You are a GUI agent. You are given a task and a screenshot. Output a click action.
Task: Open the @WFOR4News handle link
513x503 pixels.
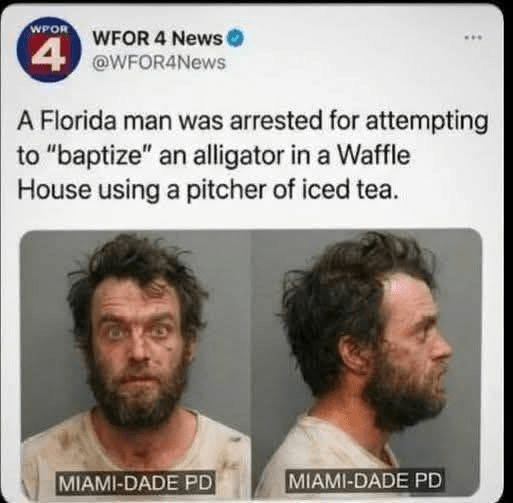click(x=159, y=63)
